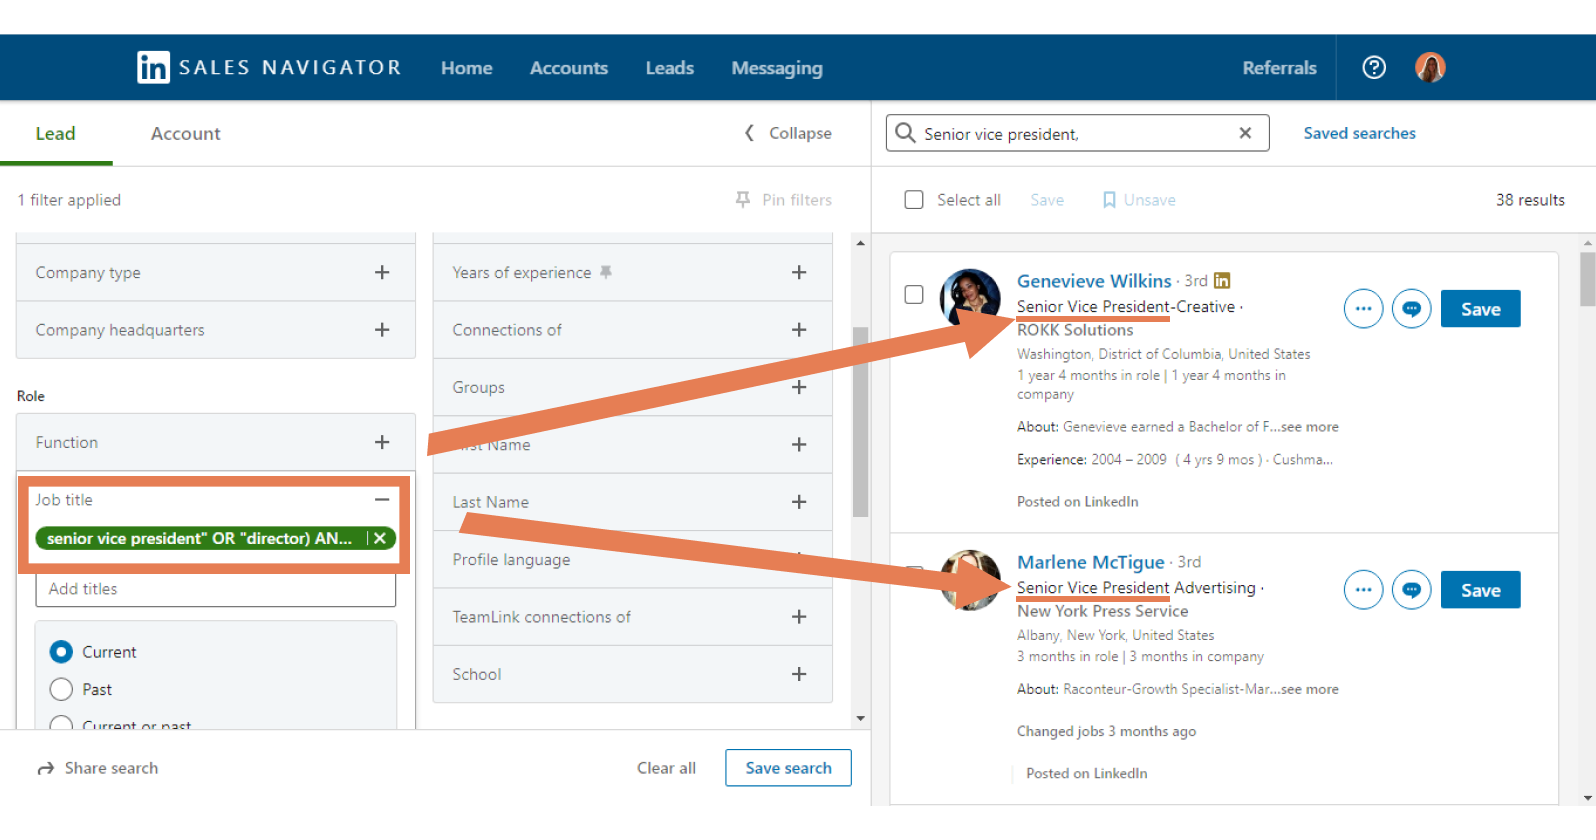This screenshot has width=1596, height=840.
Task: Click the 38 results count text
Action: [1530, 200]
